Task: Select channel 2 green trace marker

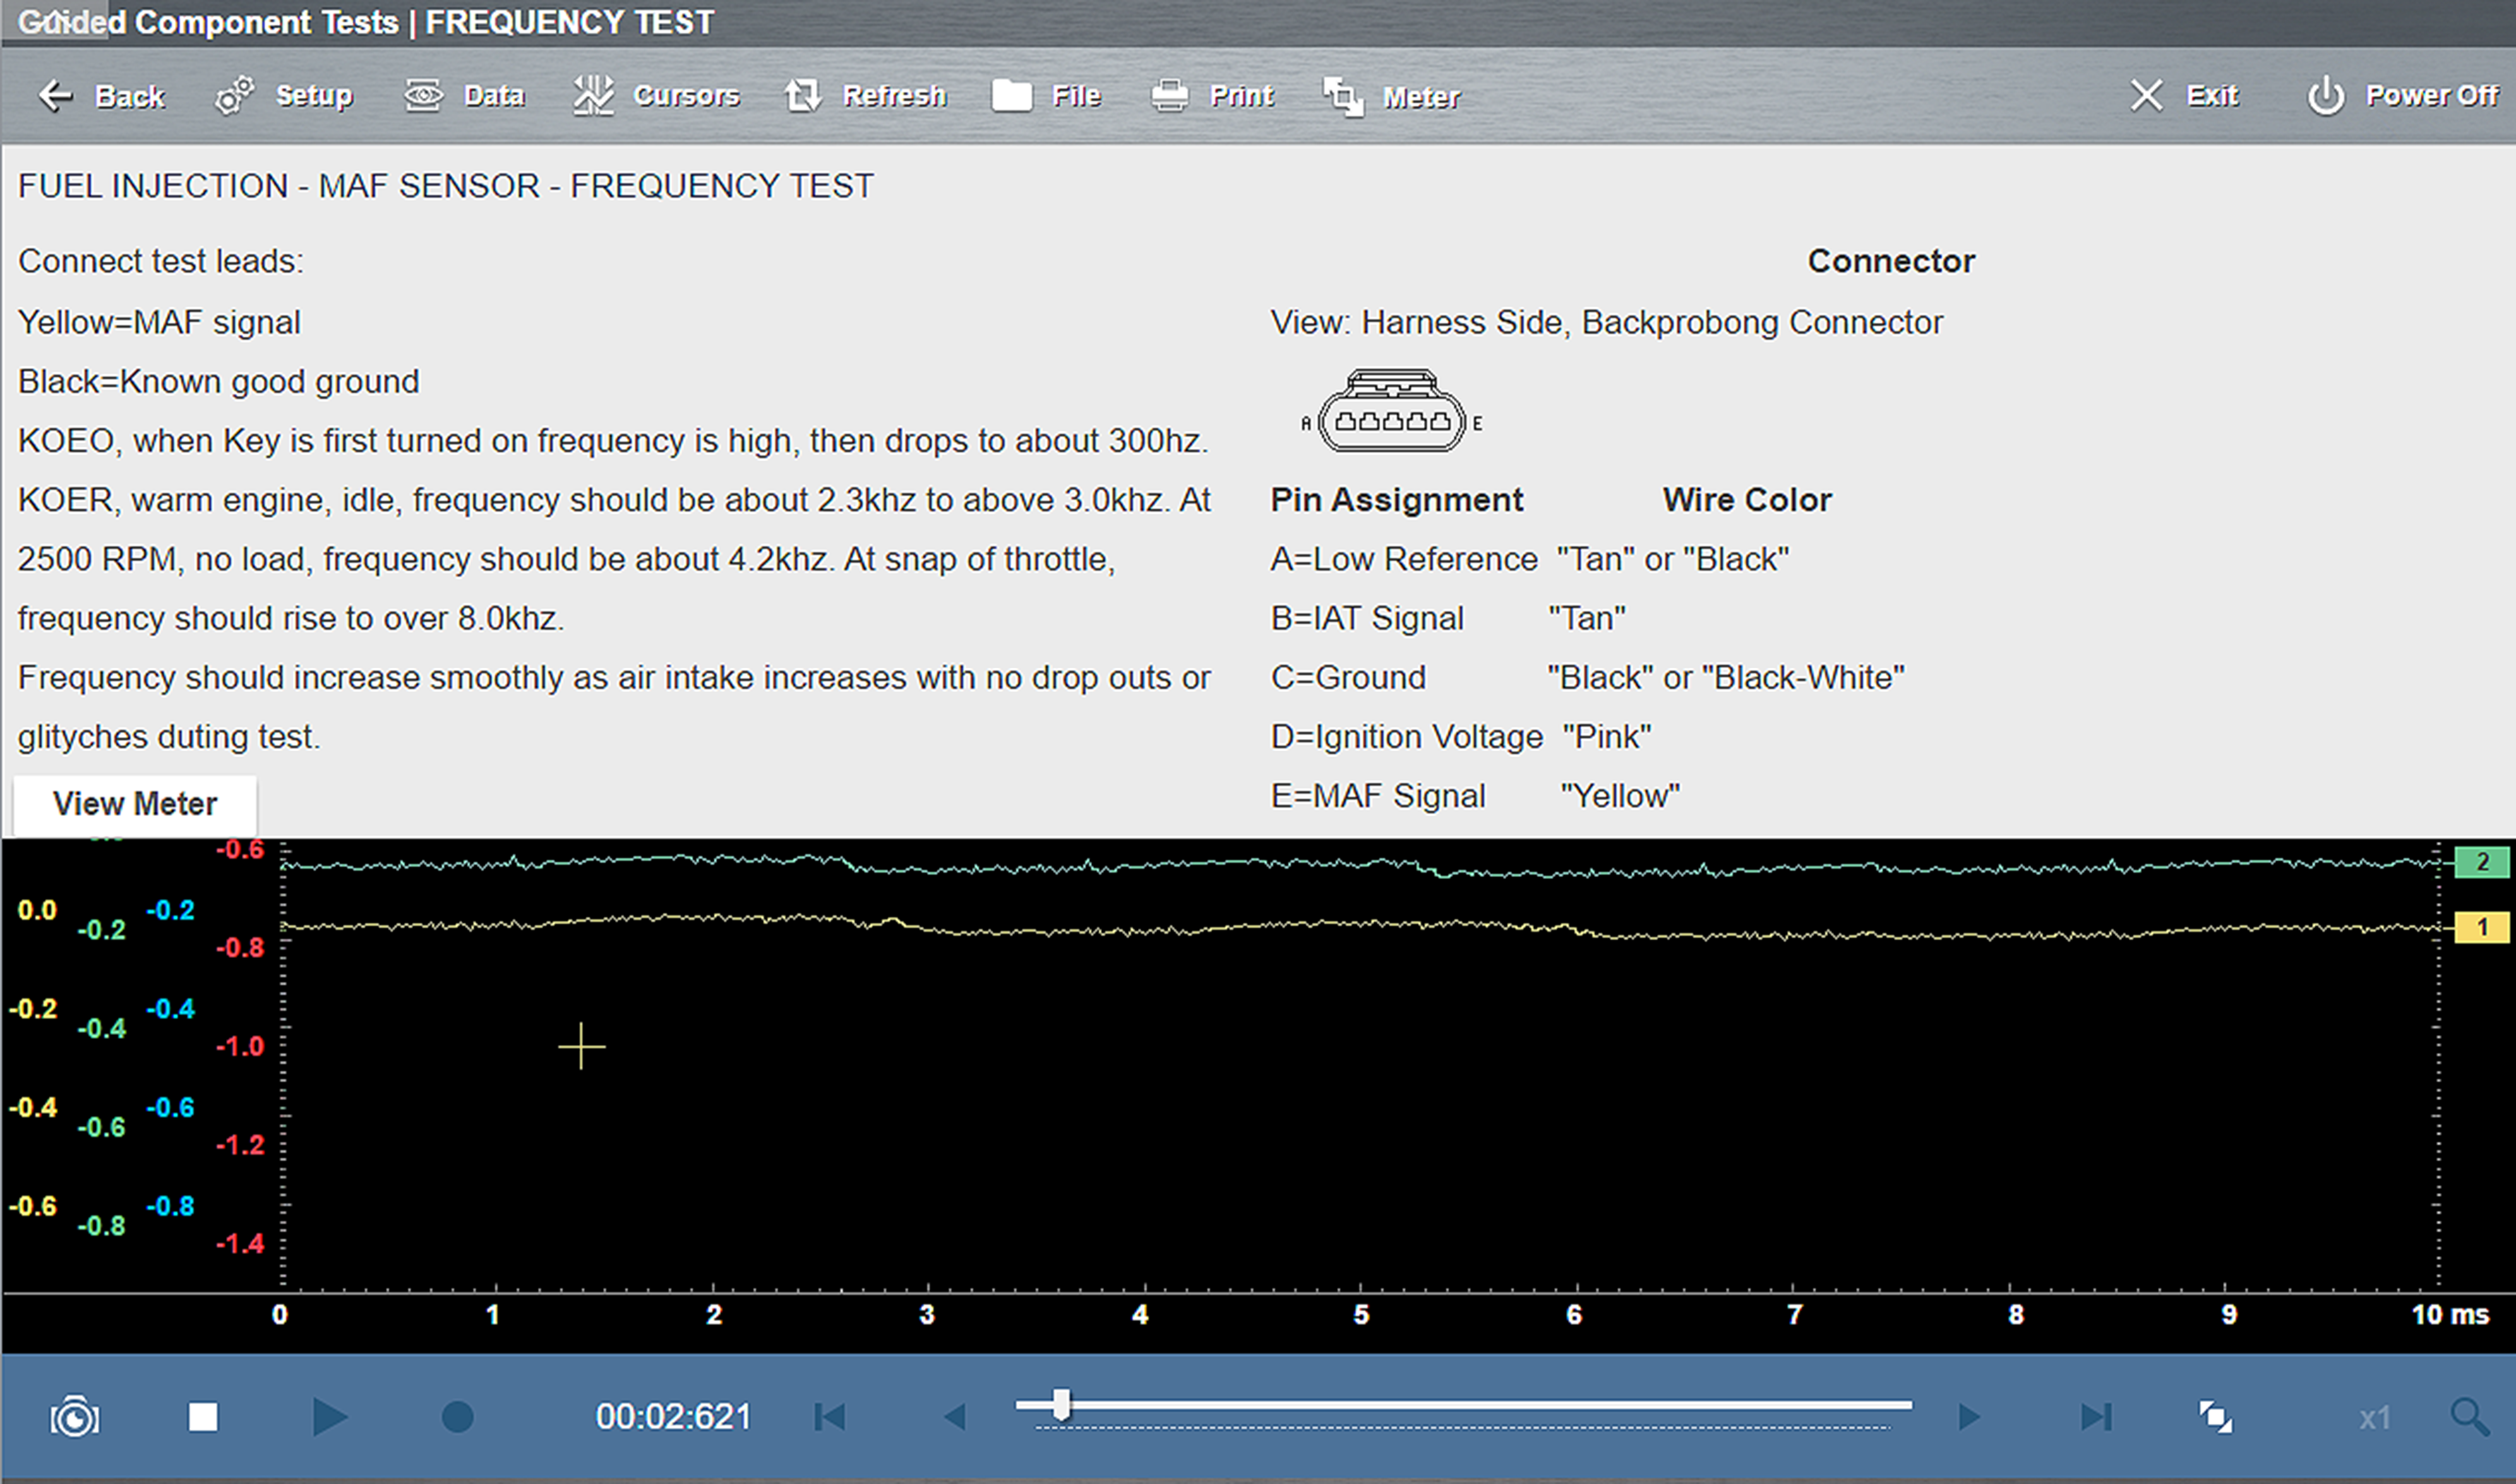Action: [2481, 862]
